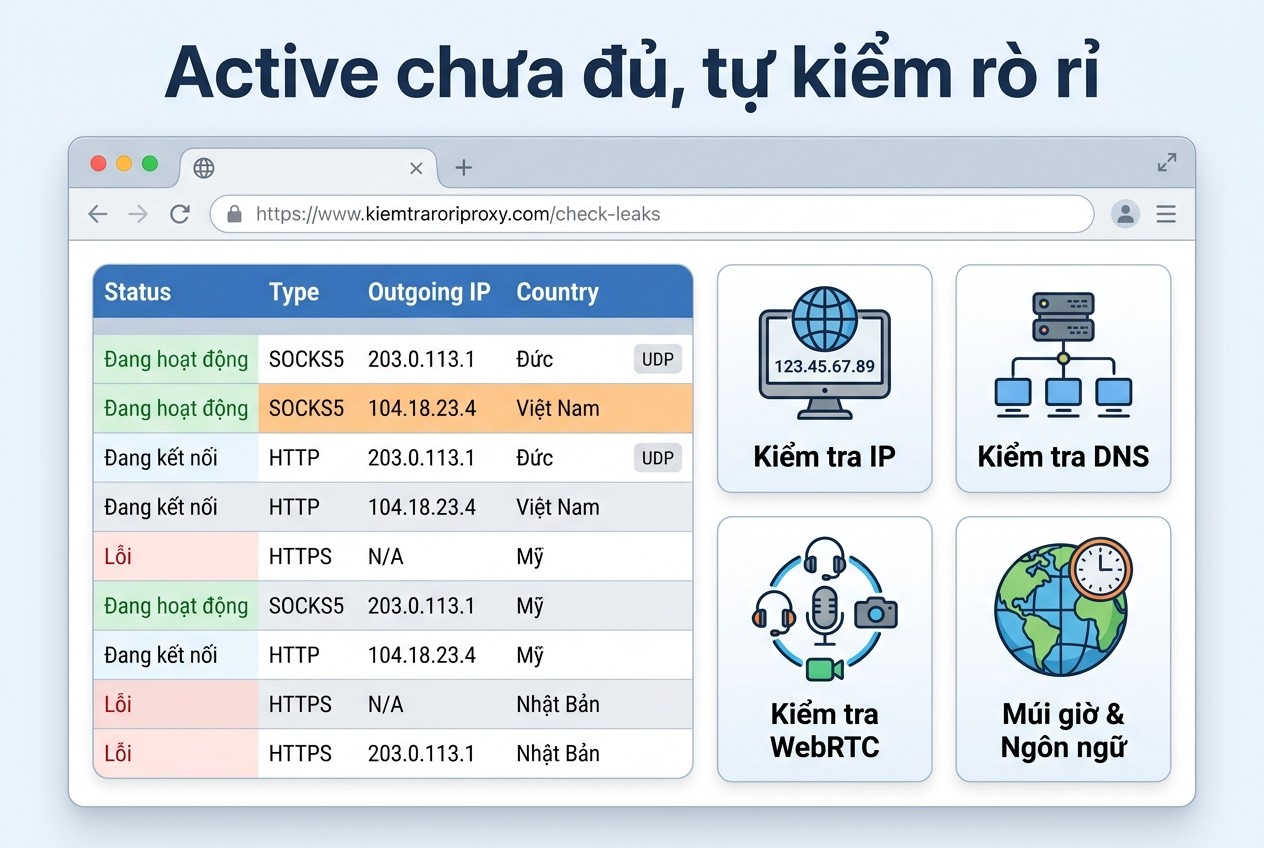Screen dimensions: 1264x848
Task: Go forward using the forward arrow
Action: (138, 214)
